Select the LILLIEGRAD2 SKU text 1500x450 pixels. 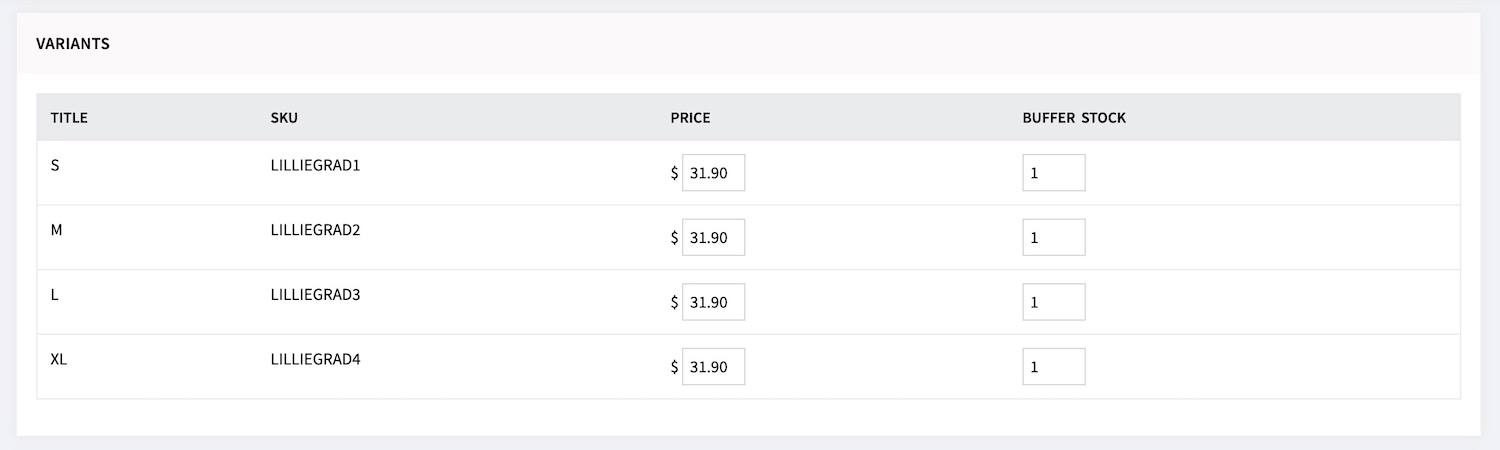click(x=315, y=230)
